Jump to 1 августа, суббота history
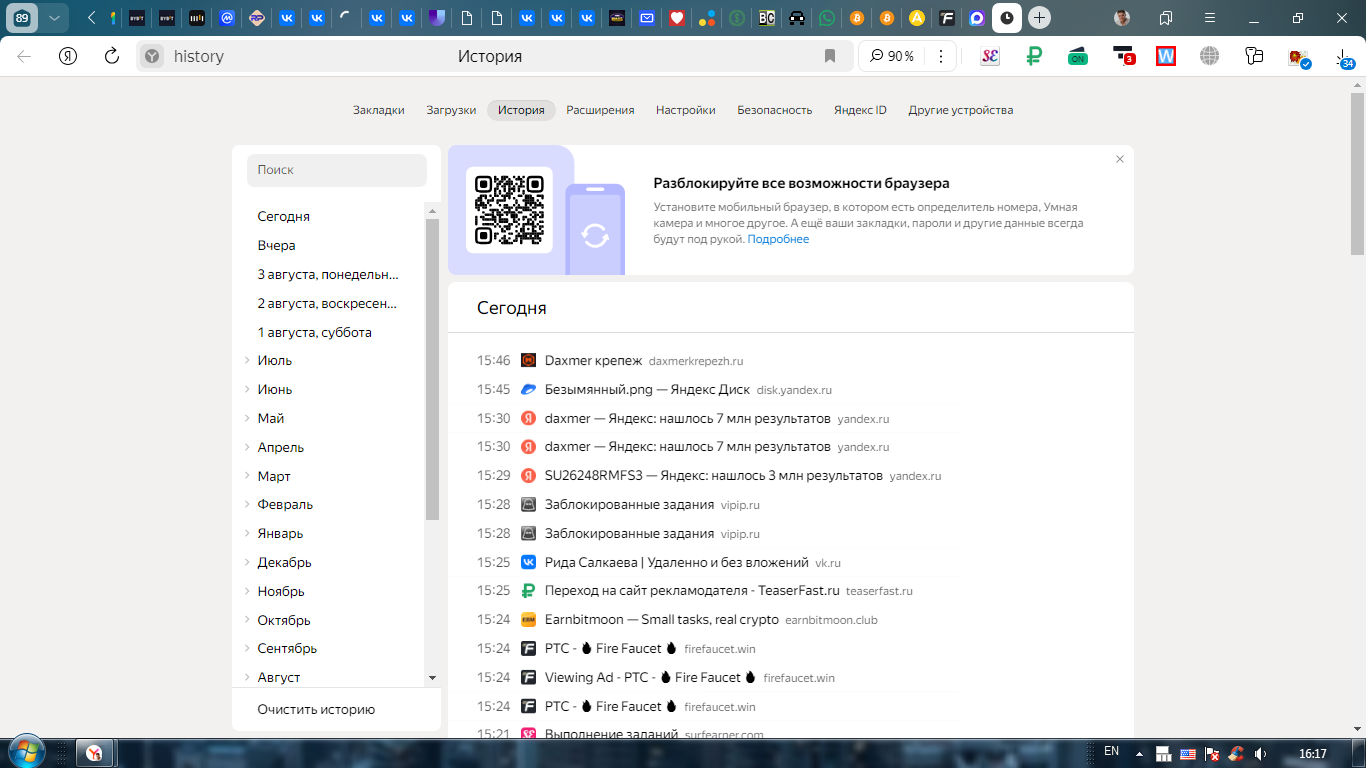 (314, 332)
